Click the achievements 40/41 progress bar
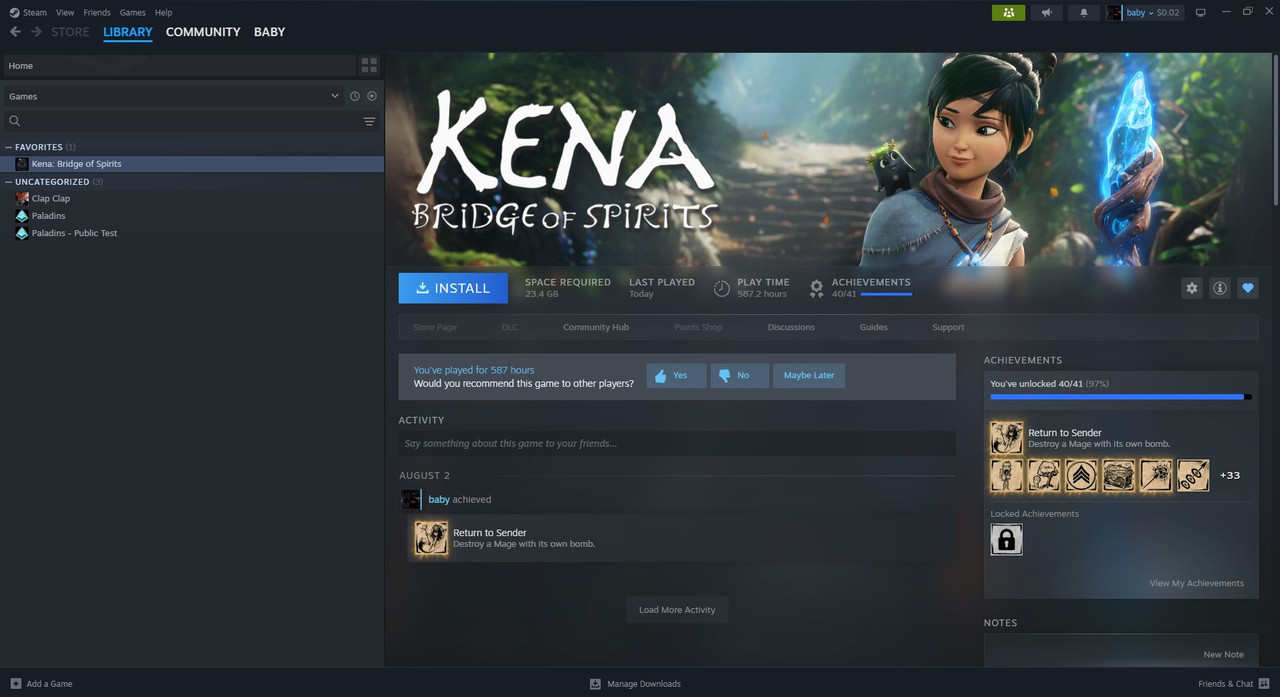1280x697 pixels. pyautogui.click(x=886, y=294)
